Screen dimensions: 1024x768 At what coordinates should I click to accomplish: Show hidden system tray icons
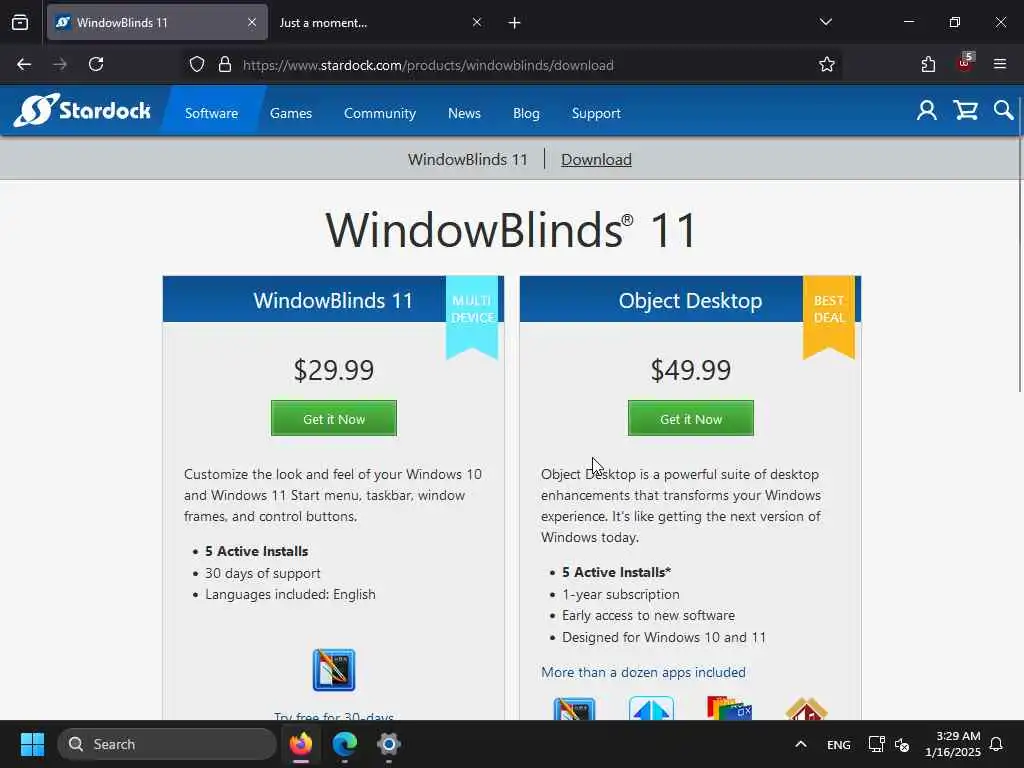pos(801,744)
